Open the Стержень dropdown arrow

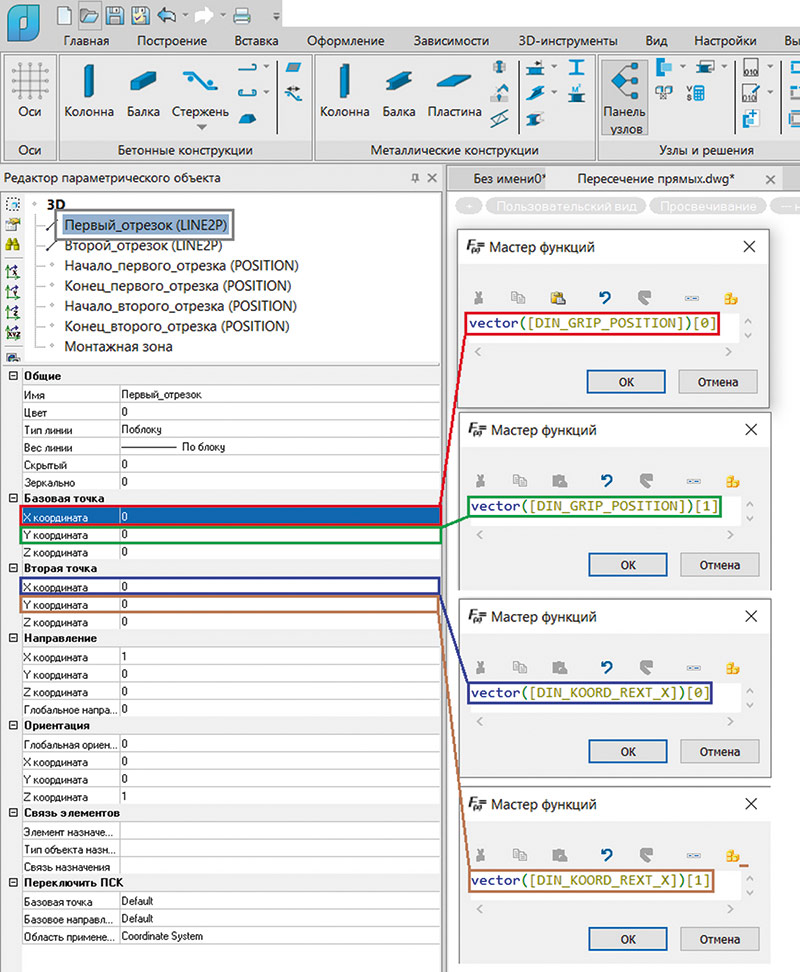200,128
